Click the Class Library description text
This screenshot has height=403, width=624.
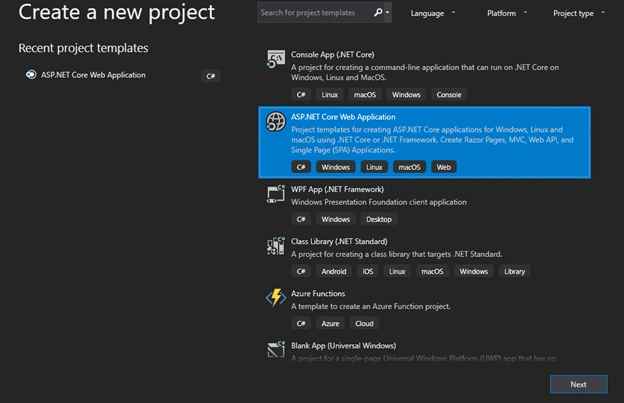point(396,254)
